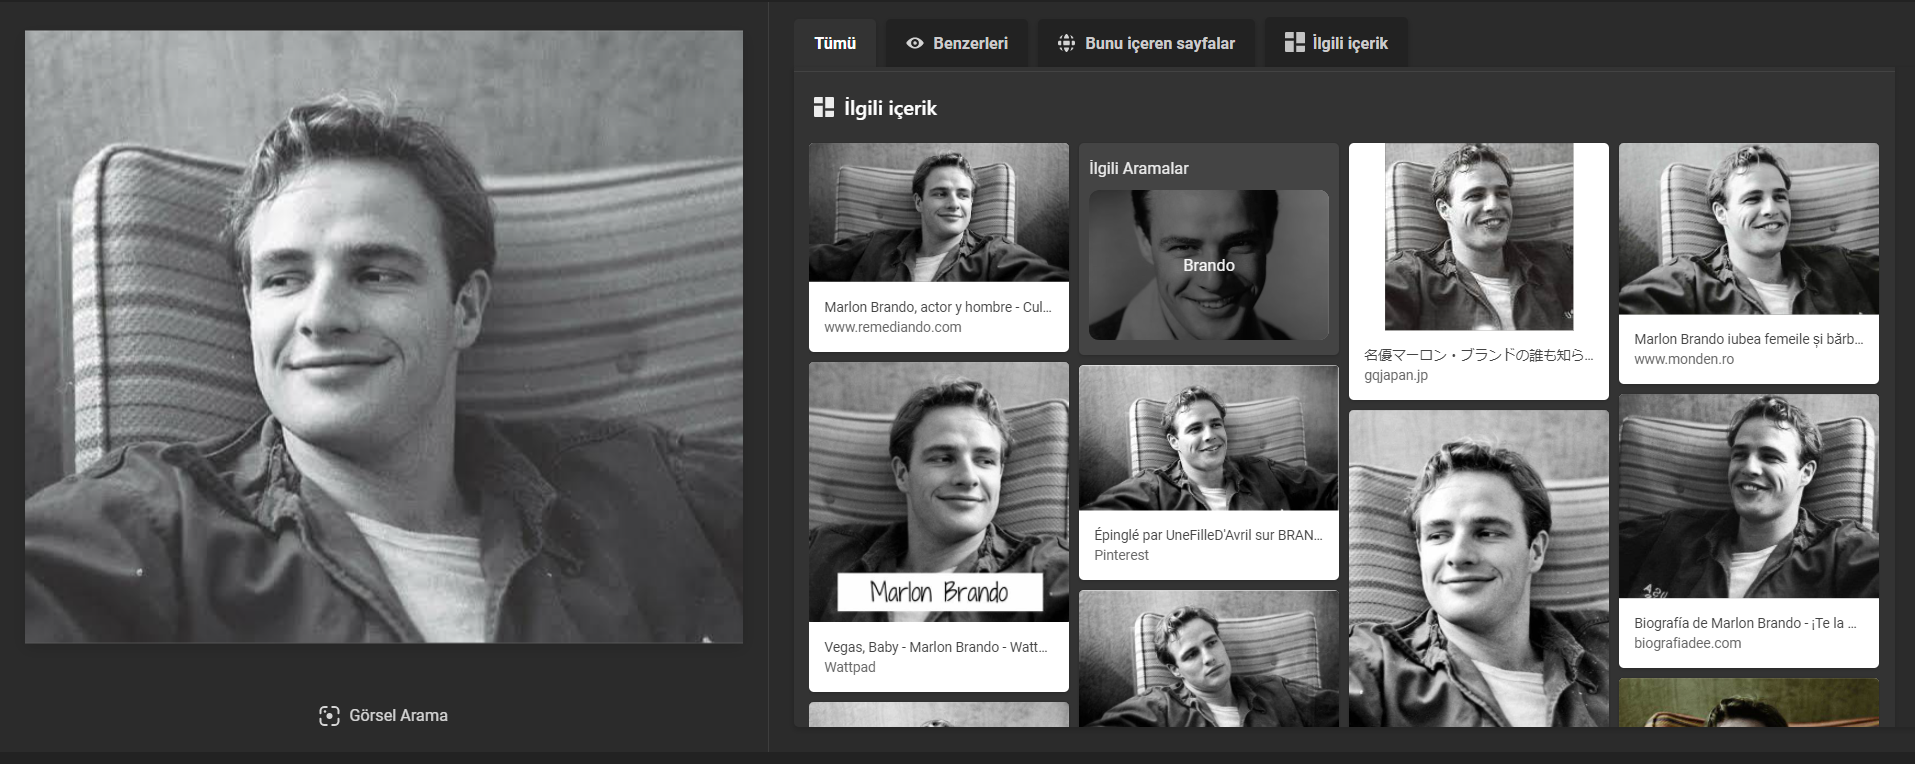
Task: Open the gqjapan.jp result image
Action: click(x=1479, y=236)
